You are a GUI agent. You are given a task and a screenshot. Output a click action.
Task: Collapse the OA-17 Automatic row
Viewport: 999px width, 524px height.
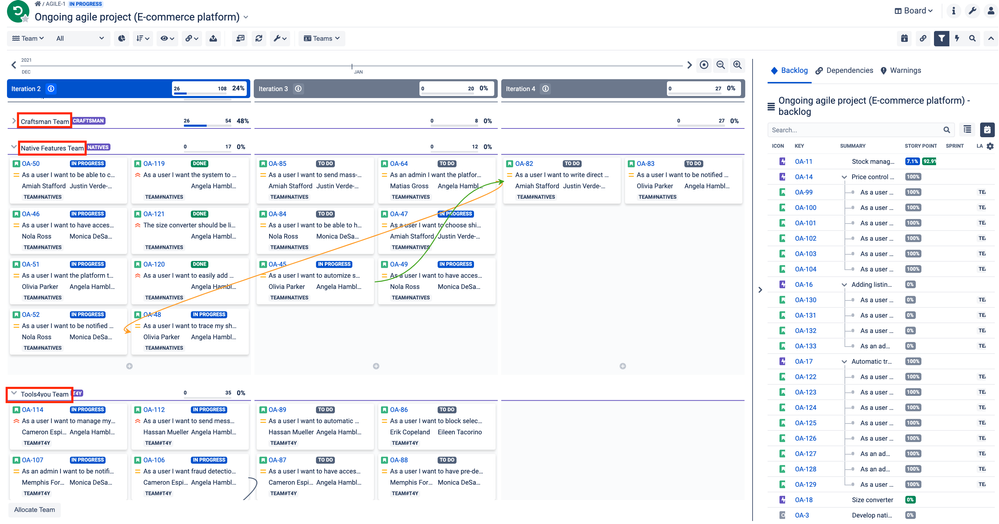[844, 361]
